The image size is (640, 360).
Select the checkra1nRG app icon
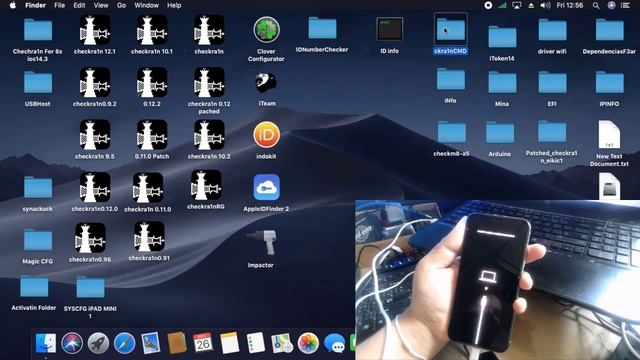pos(206,185)
